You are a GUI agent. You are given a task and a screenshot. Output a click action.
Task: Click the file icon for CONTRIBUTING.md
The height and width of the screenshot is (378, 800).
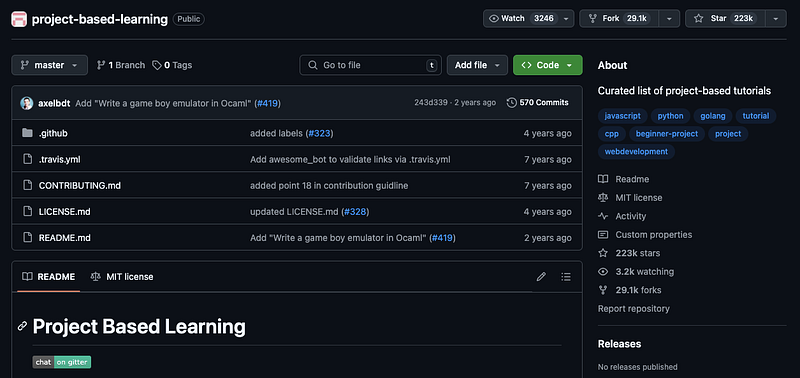(x=28, y=185)
